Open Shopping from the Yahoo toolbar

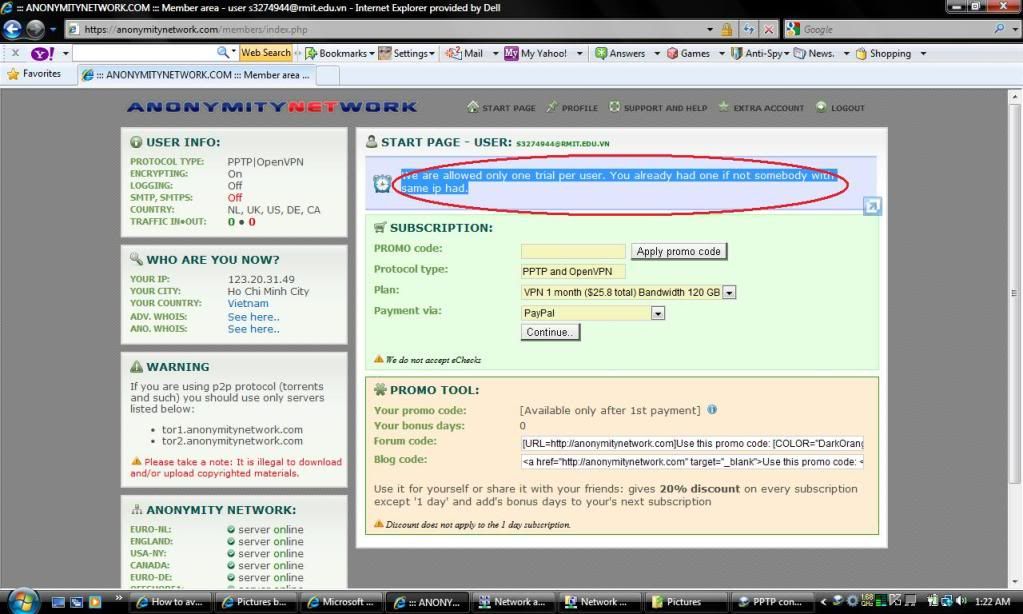coord(883,54)
